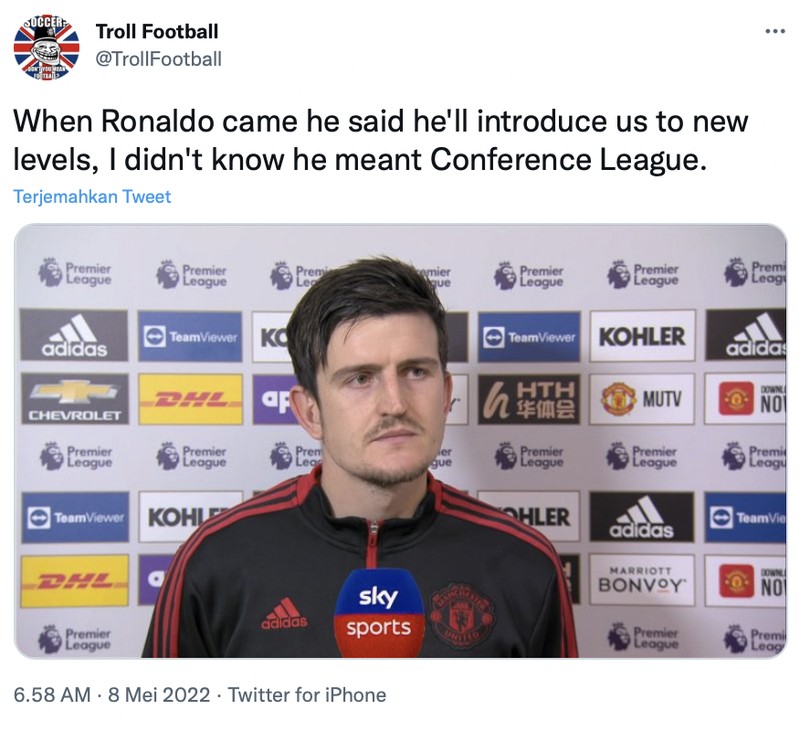Screen dimensions: 800x731
Task: Click the top-left Premier League logo
Action: pos(75,273)
